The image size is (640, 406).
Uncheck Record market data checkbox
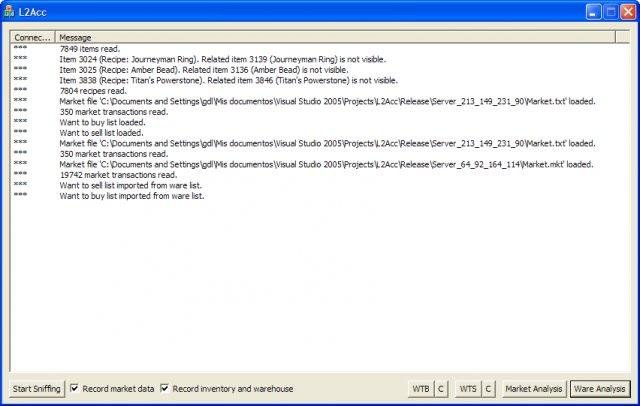[x=75, y=388]
